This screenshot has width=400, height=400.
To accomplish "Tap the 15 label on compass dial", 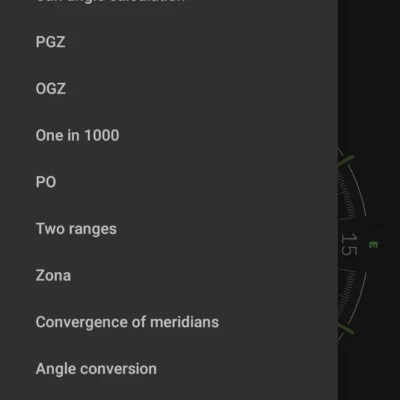I will coord(349,244).
